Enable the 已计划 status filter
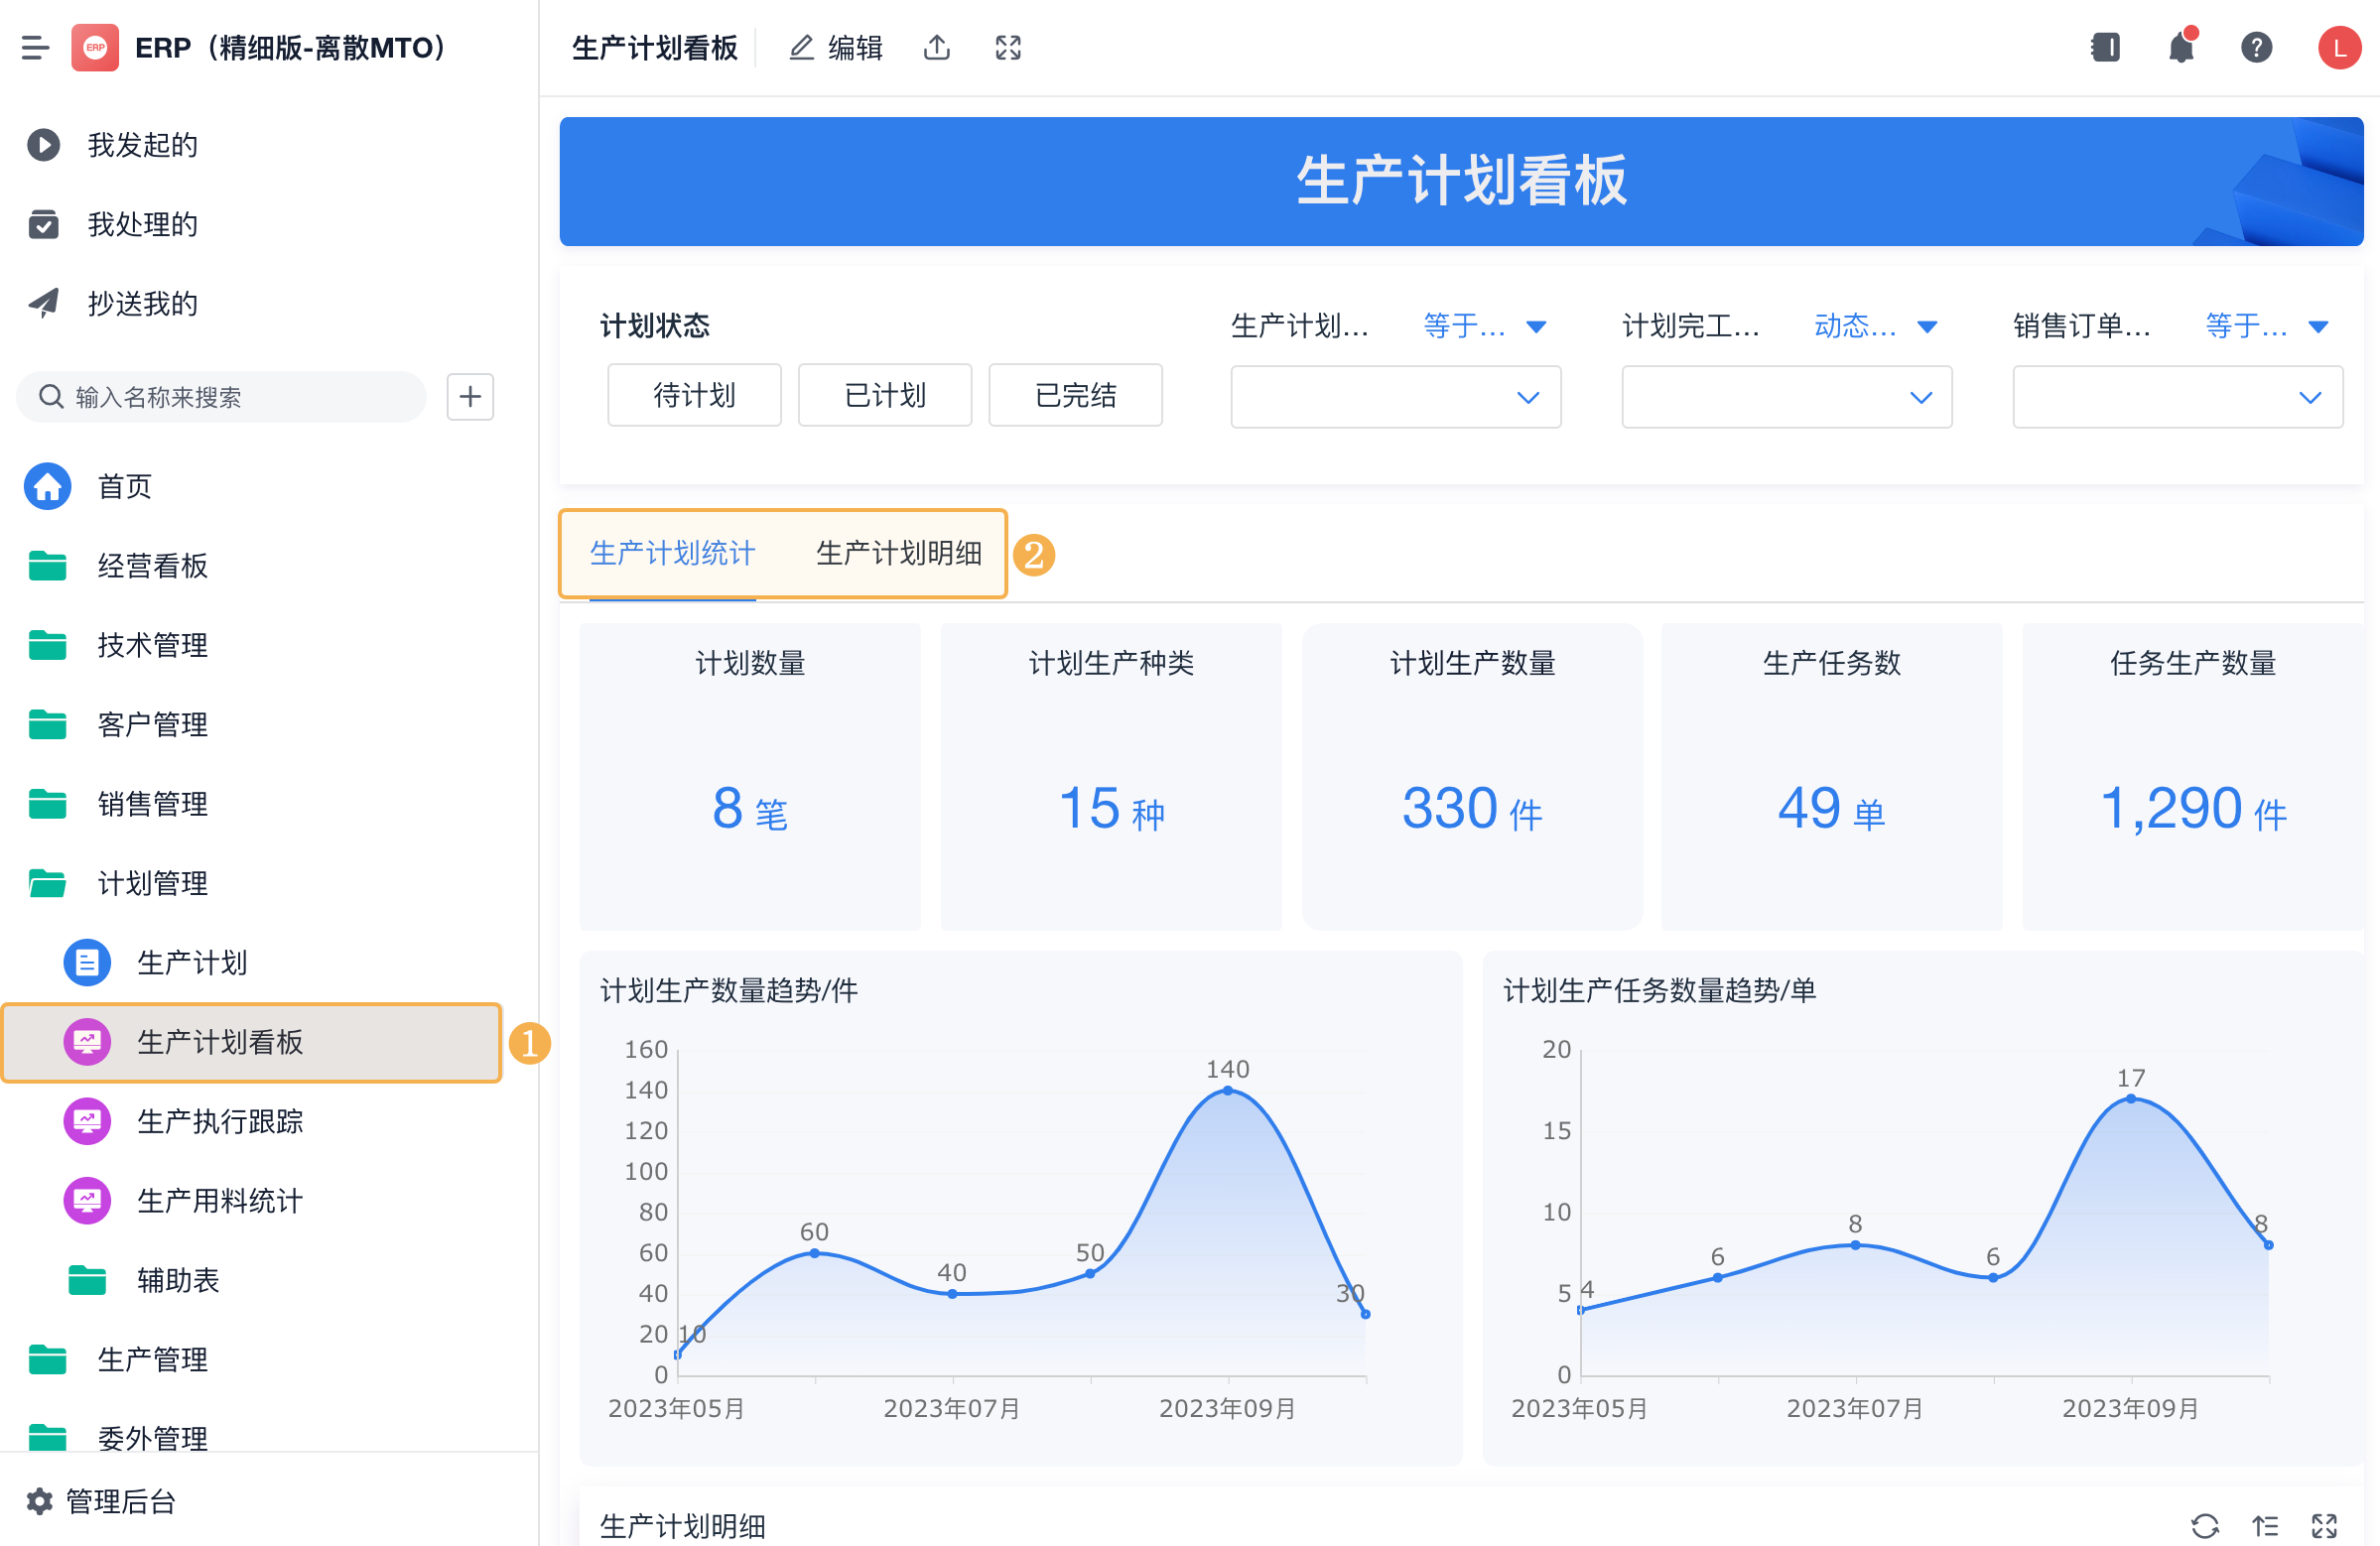The height and width of the screenshot is (1546, 2380). point(884,395)
